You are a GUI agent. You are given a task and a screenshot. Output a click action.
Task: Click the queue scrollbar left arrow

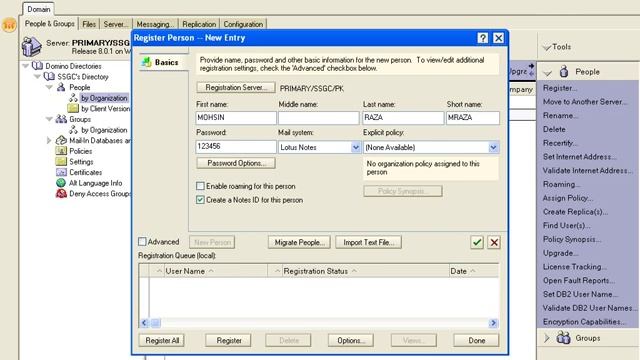(x=144, y=323)
